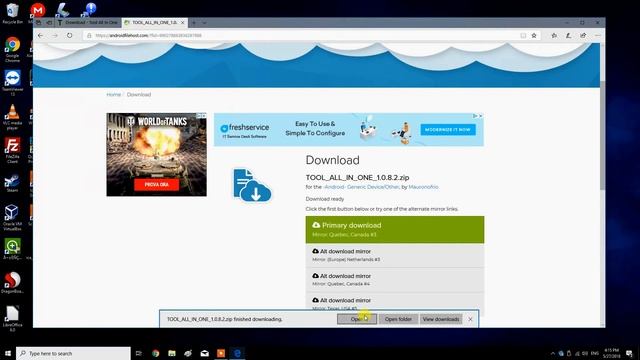Close the freshservice banner ad
Screen dimensions: 640x360
coord(480,116)
